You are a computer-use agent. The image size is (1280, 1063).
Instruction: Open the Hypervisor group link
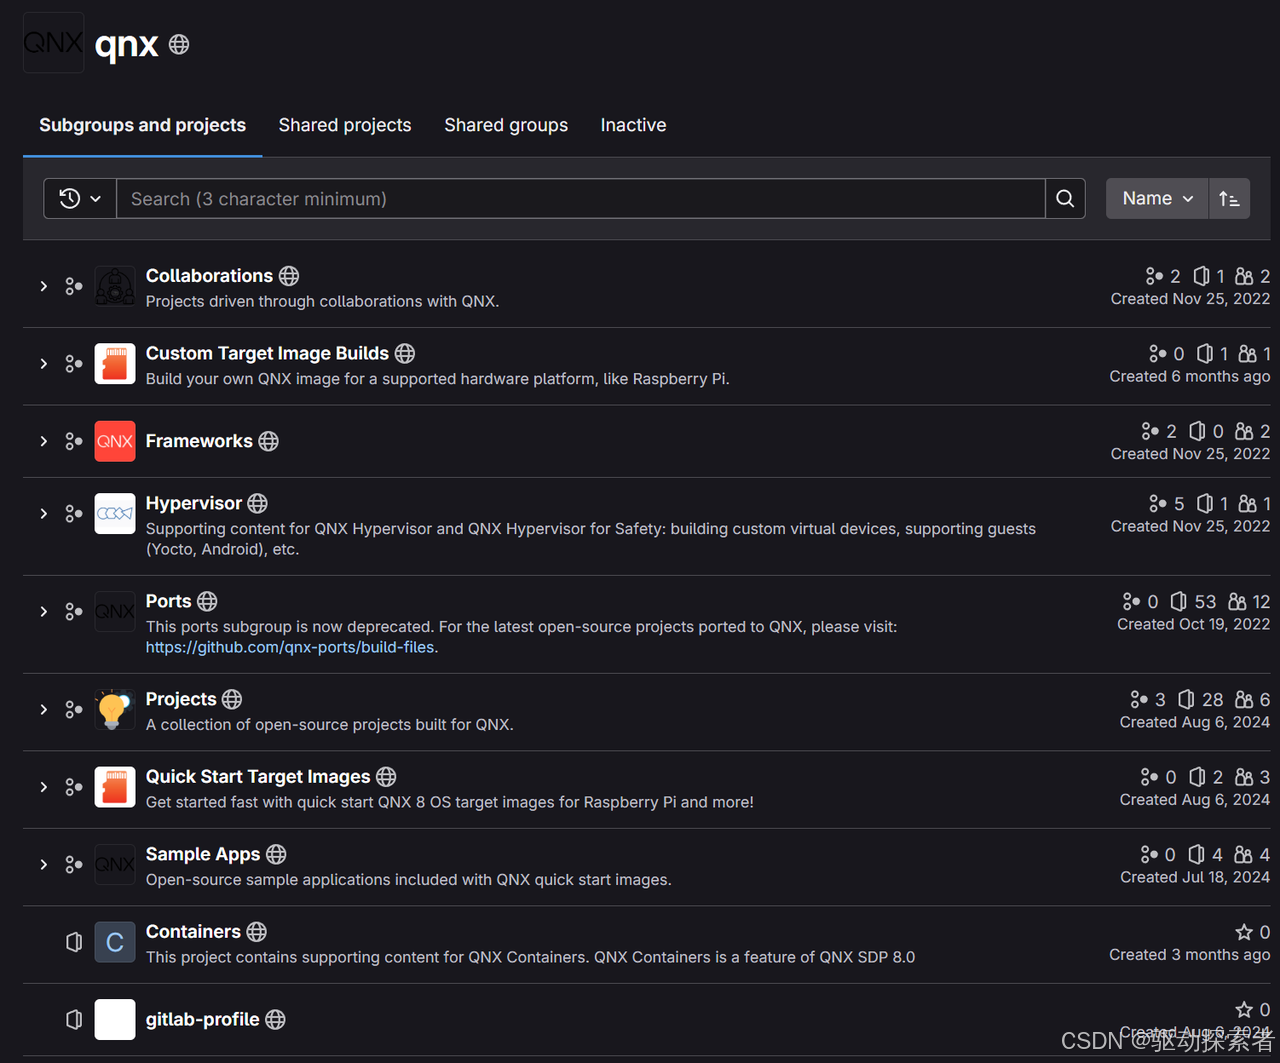coord(194,503)
